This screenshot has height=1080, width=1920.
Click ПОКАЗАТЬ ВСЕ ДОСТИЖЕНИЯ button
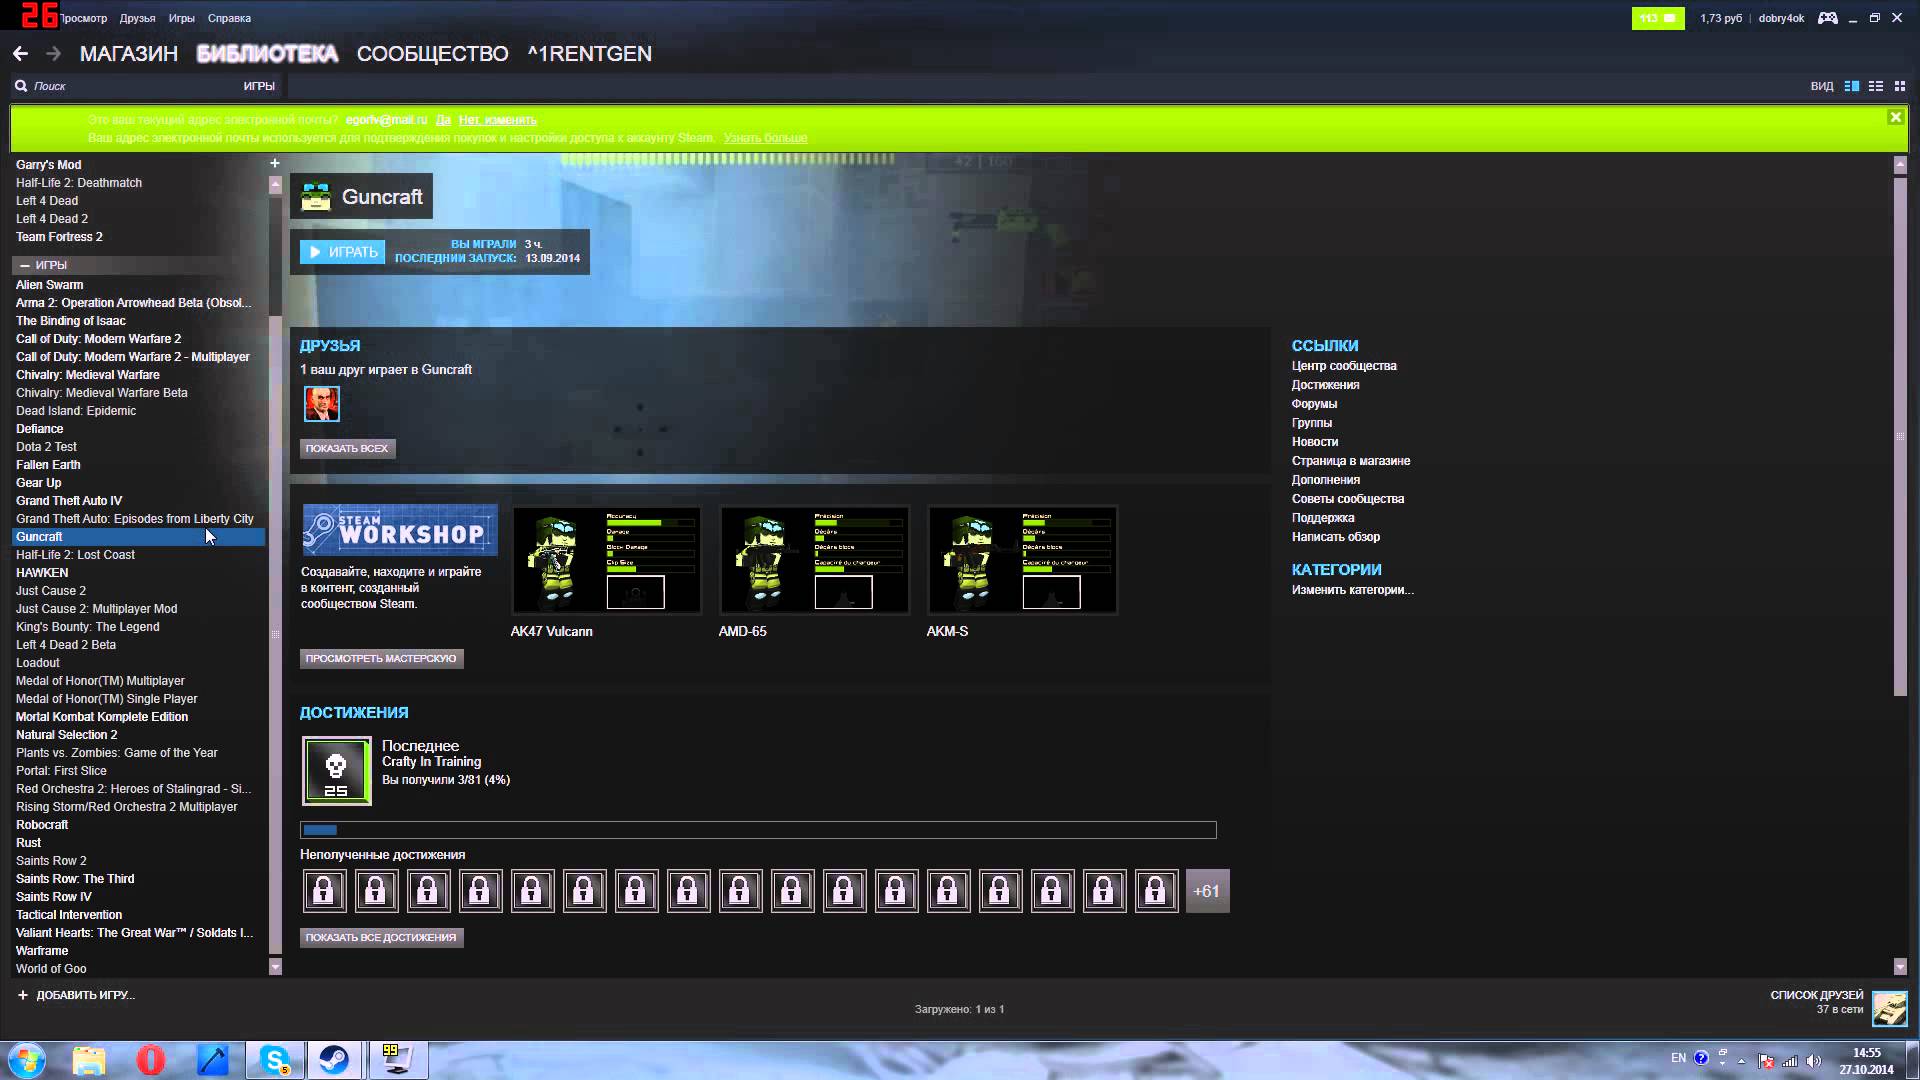tap(381, 936)
